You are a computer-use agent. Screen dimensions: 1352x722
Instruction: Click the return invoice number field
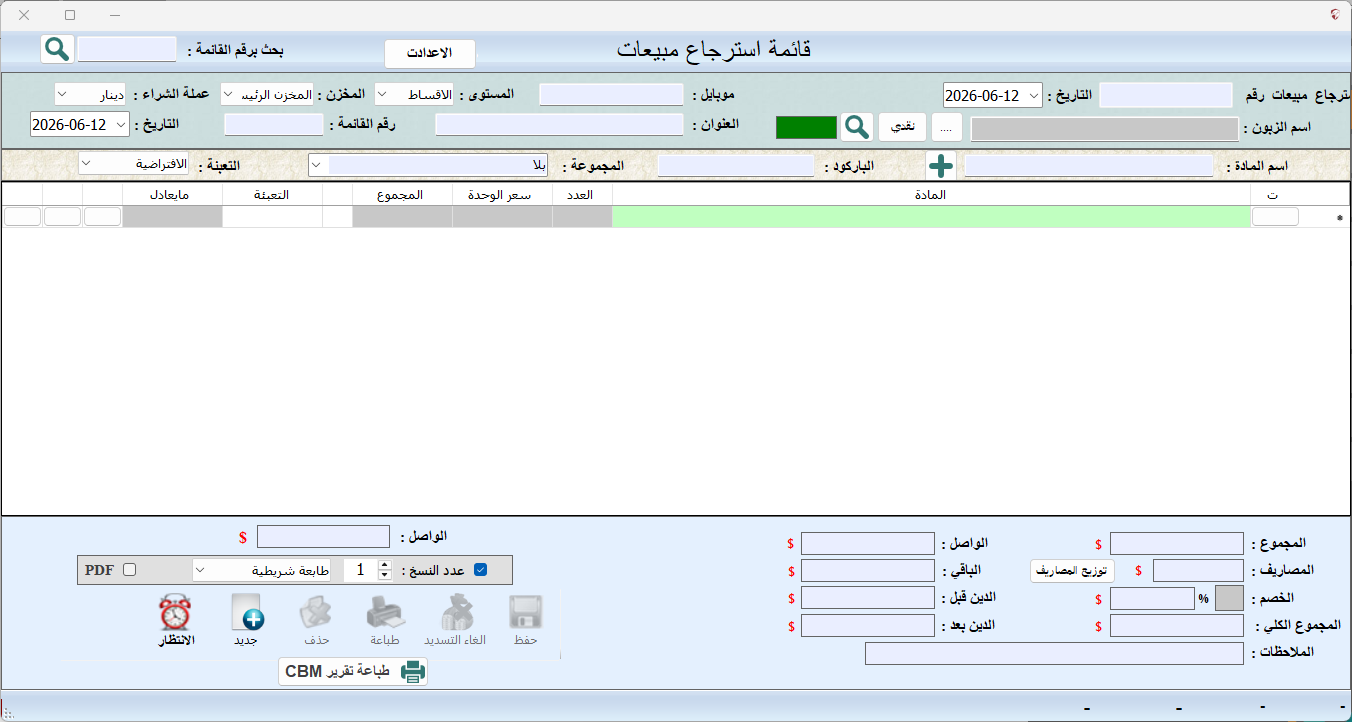point(1166,95)
